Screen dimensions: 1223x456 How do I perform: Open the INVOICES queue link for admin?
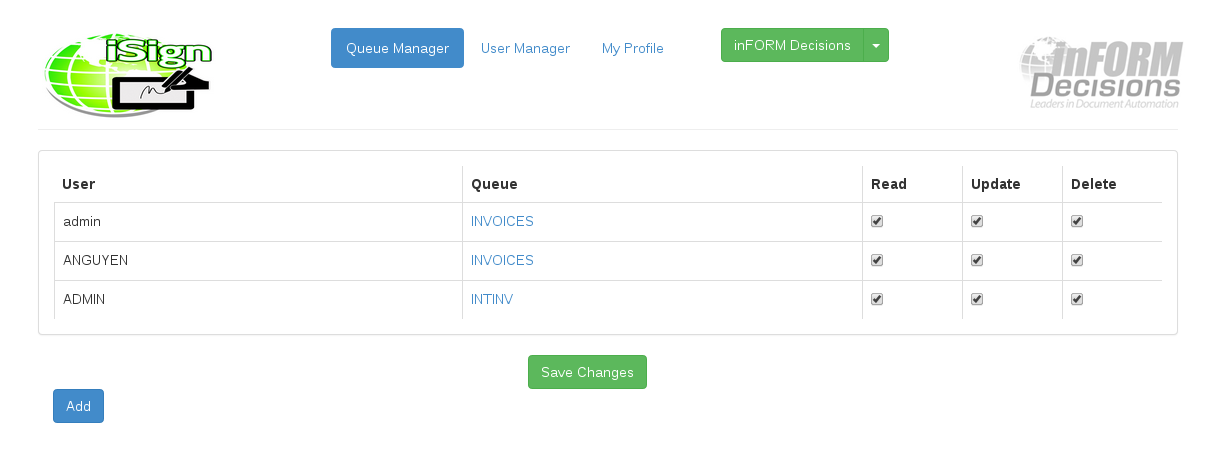point(502,222)
